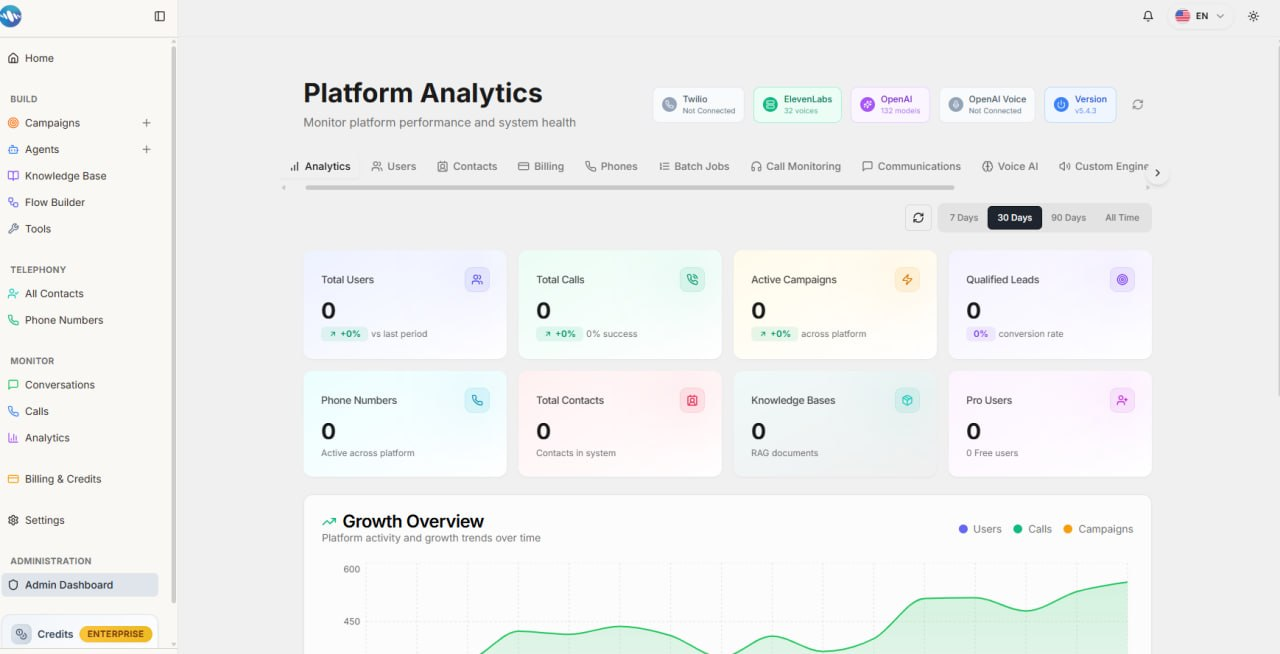The height and width of the screenshot is (654, 1280).
Task: Select the All Time range
Action: coord(1122,217)
